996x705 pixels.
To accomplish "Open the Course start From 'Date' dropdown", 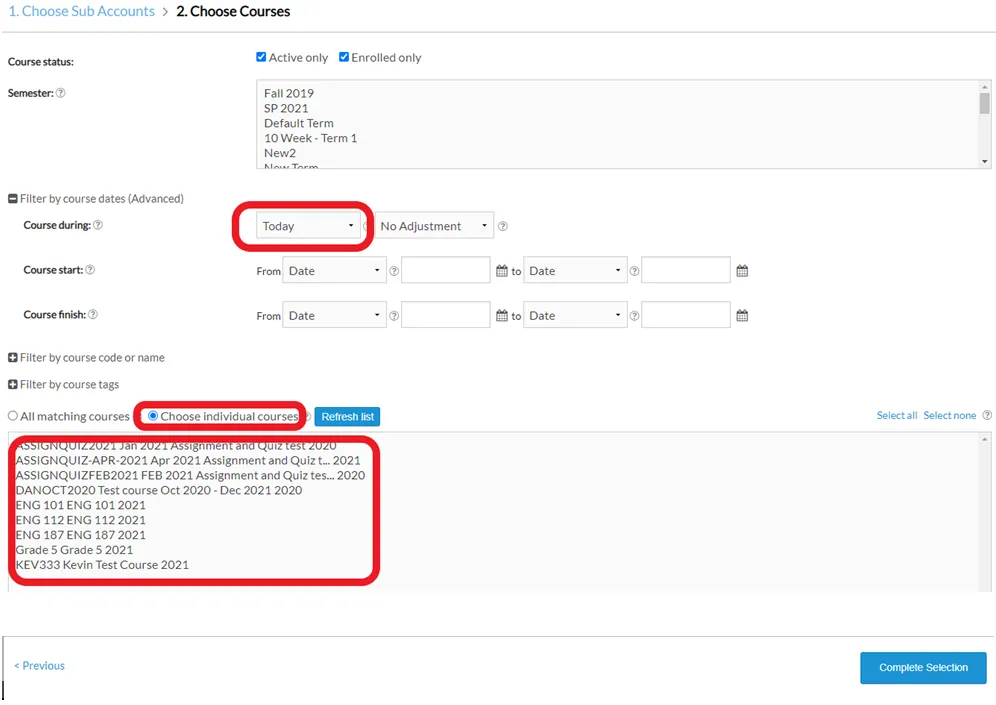I will [334, 271].
